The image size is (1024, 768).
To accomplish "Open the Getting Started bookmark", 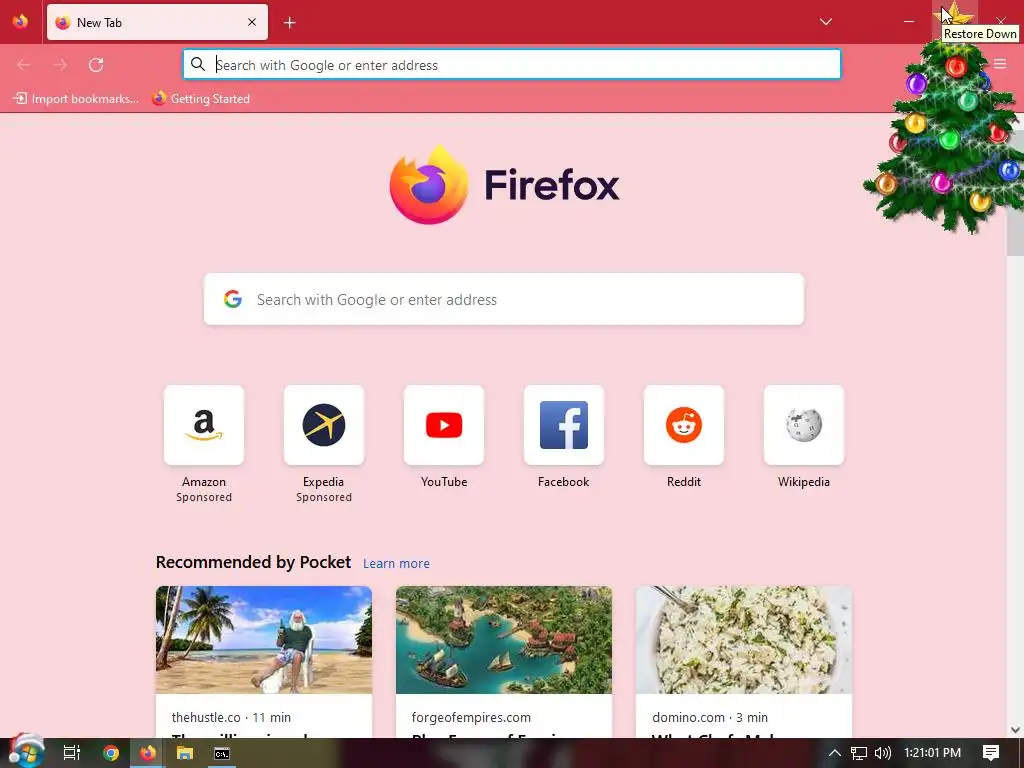I will click(x=201, y=99).
